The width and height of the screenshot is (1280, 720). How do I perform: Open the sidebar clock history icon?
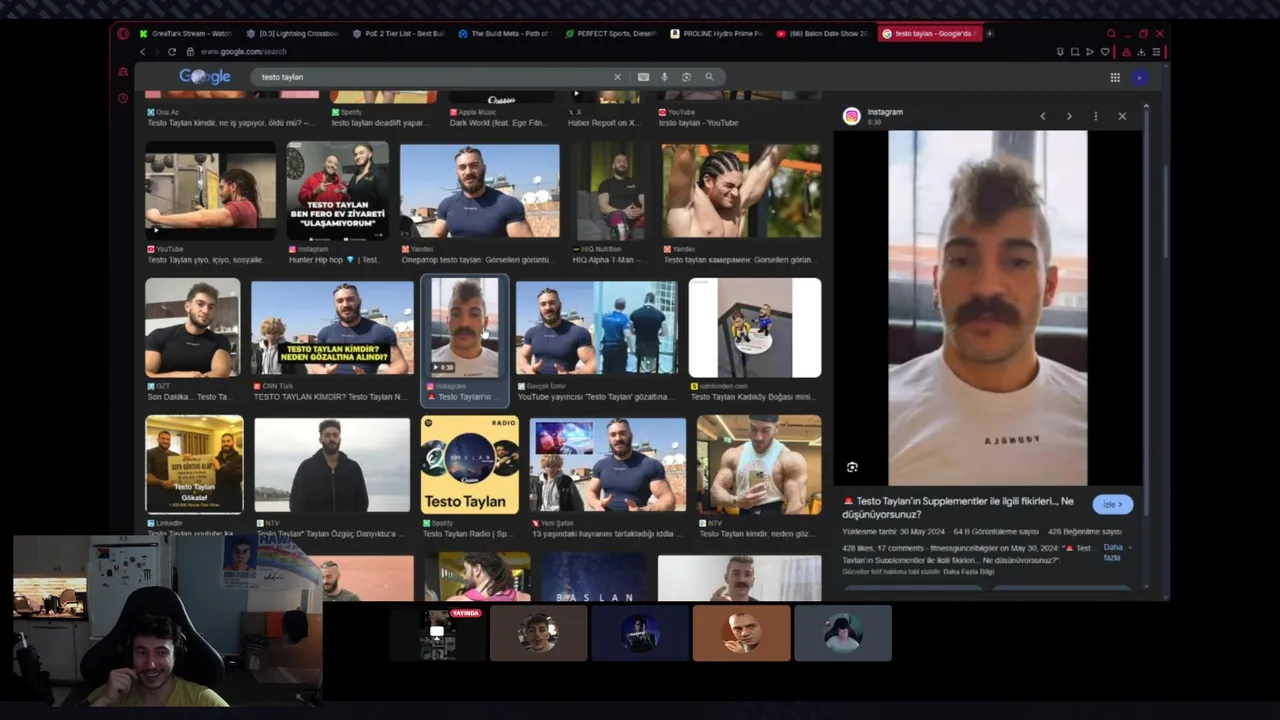[123, 98]
